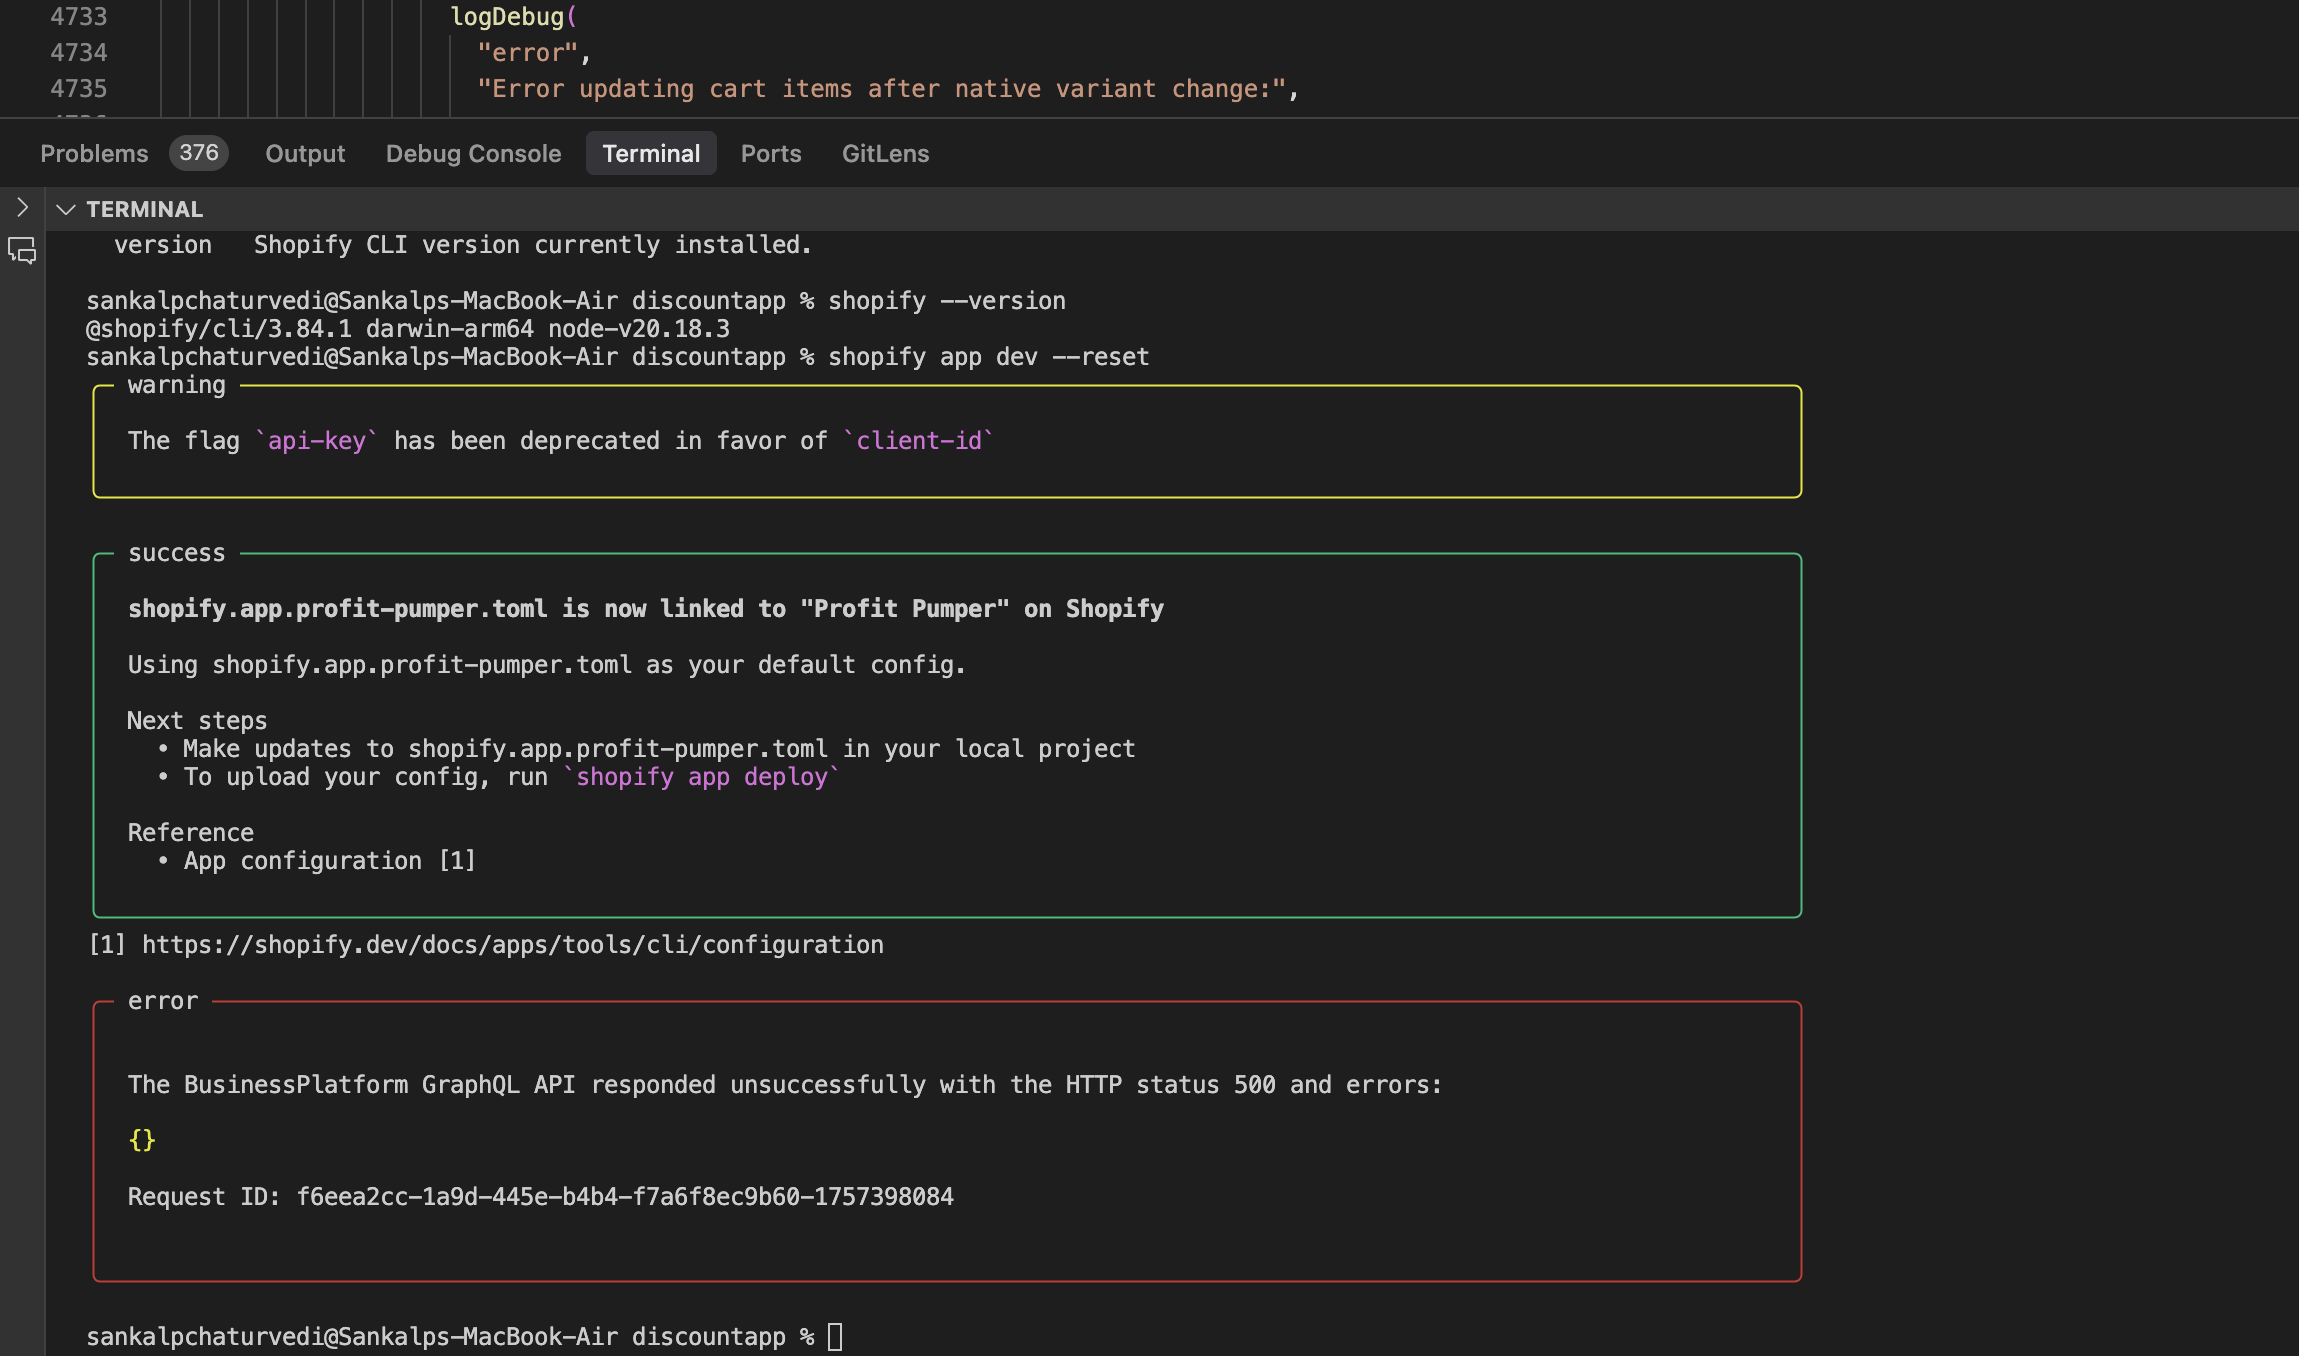
Task: Switch to the Ports tab
Action: 770,153
